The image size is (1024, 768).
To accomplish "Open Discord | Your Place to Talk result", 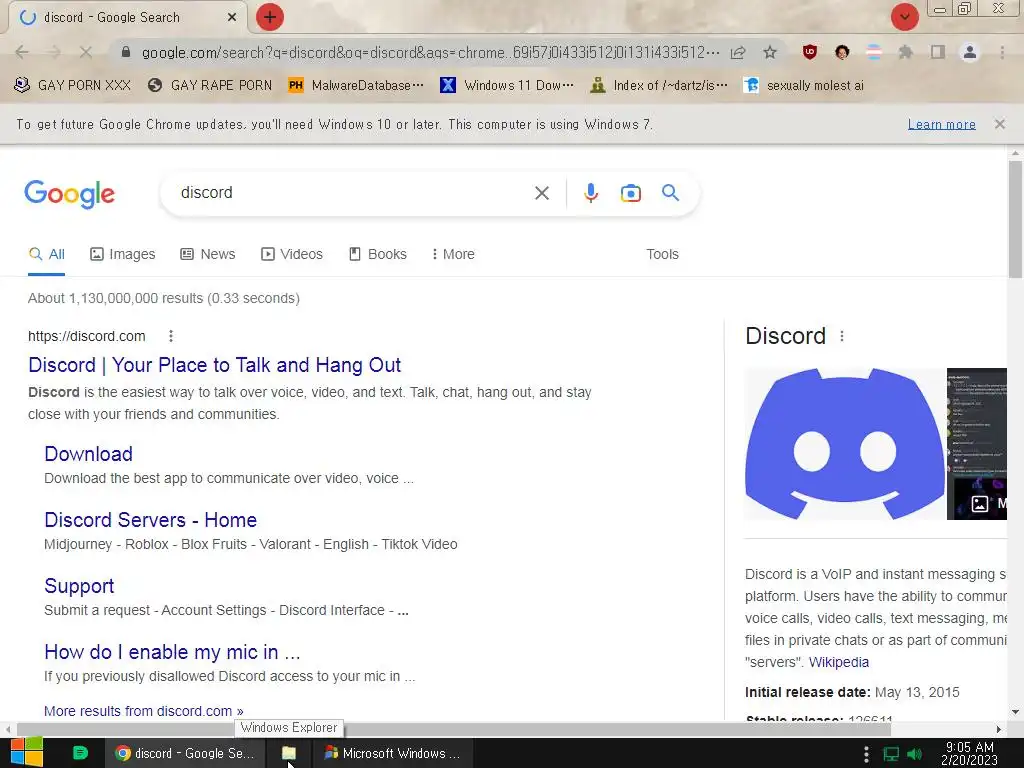I will coord(214,365).
